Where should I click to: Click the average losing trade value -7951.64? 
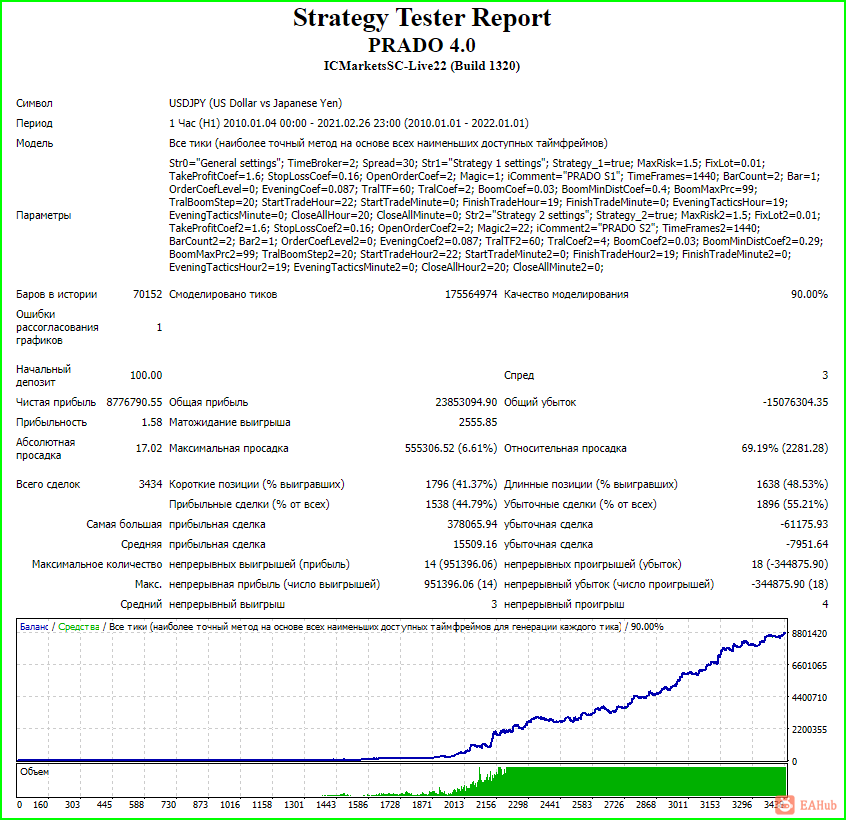807,544
